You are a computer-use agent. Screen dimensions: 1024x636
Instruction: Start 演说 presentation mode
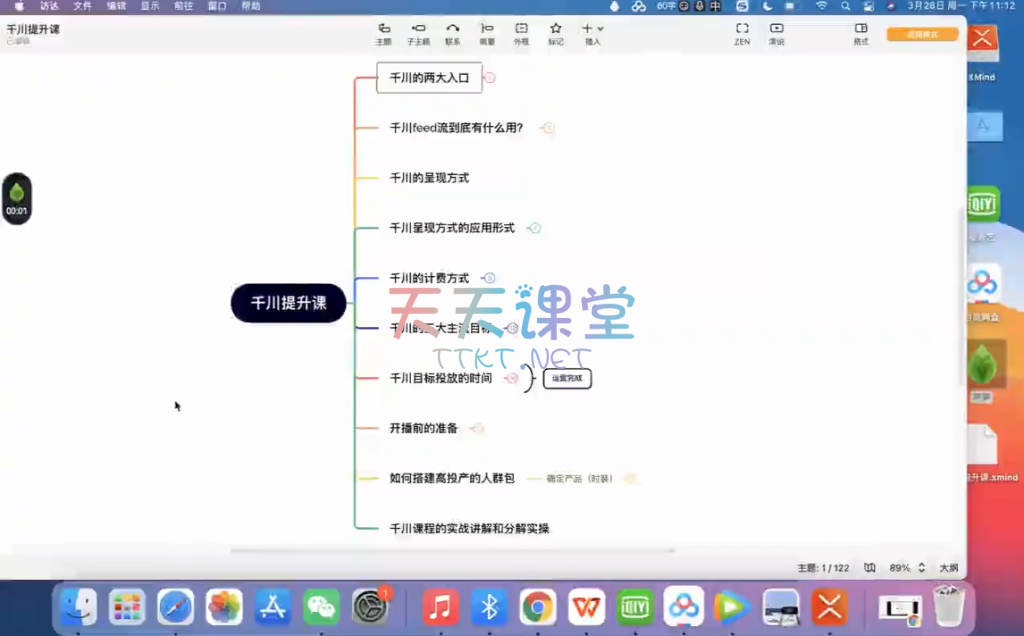point(776,32)
